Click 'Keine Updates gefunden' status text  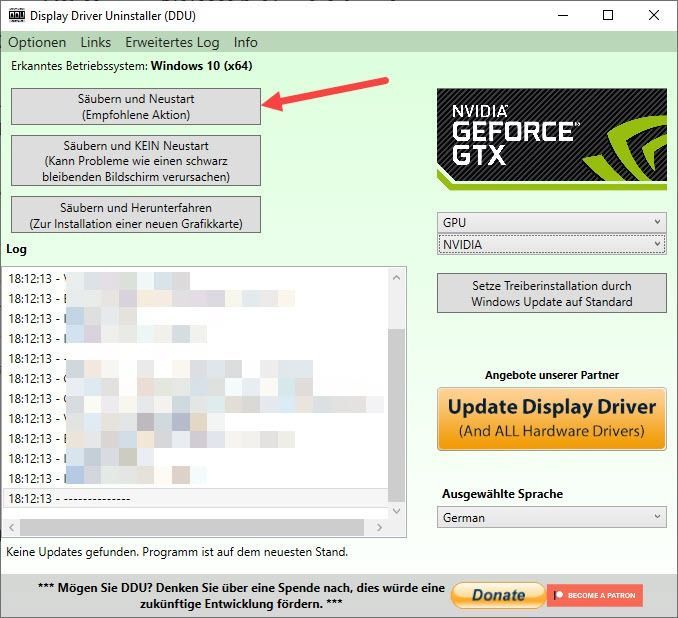177,552
